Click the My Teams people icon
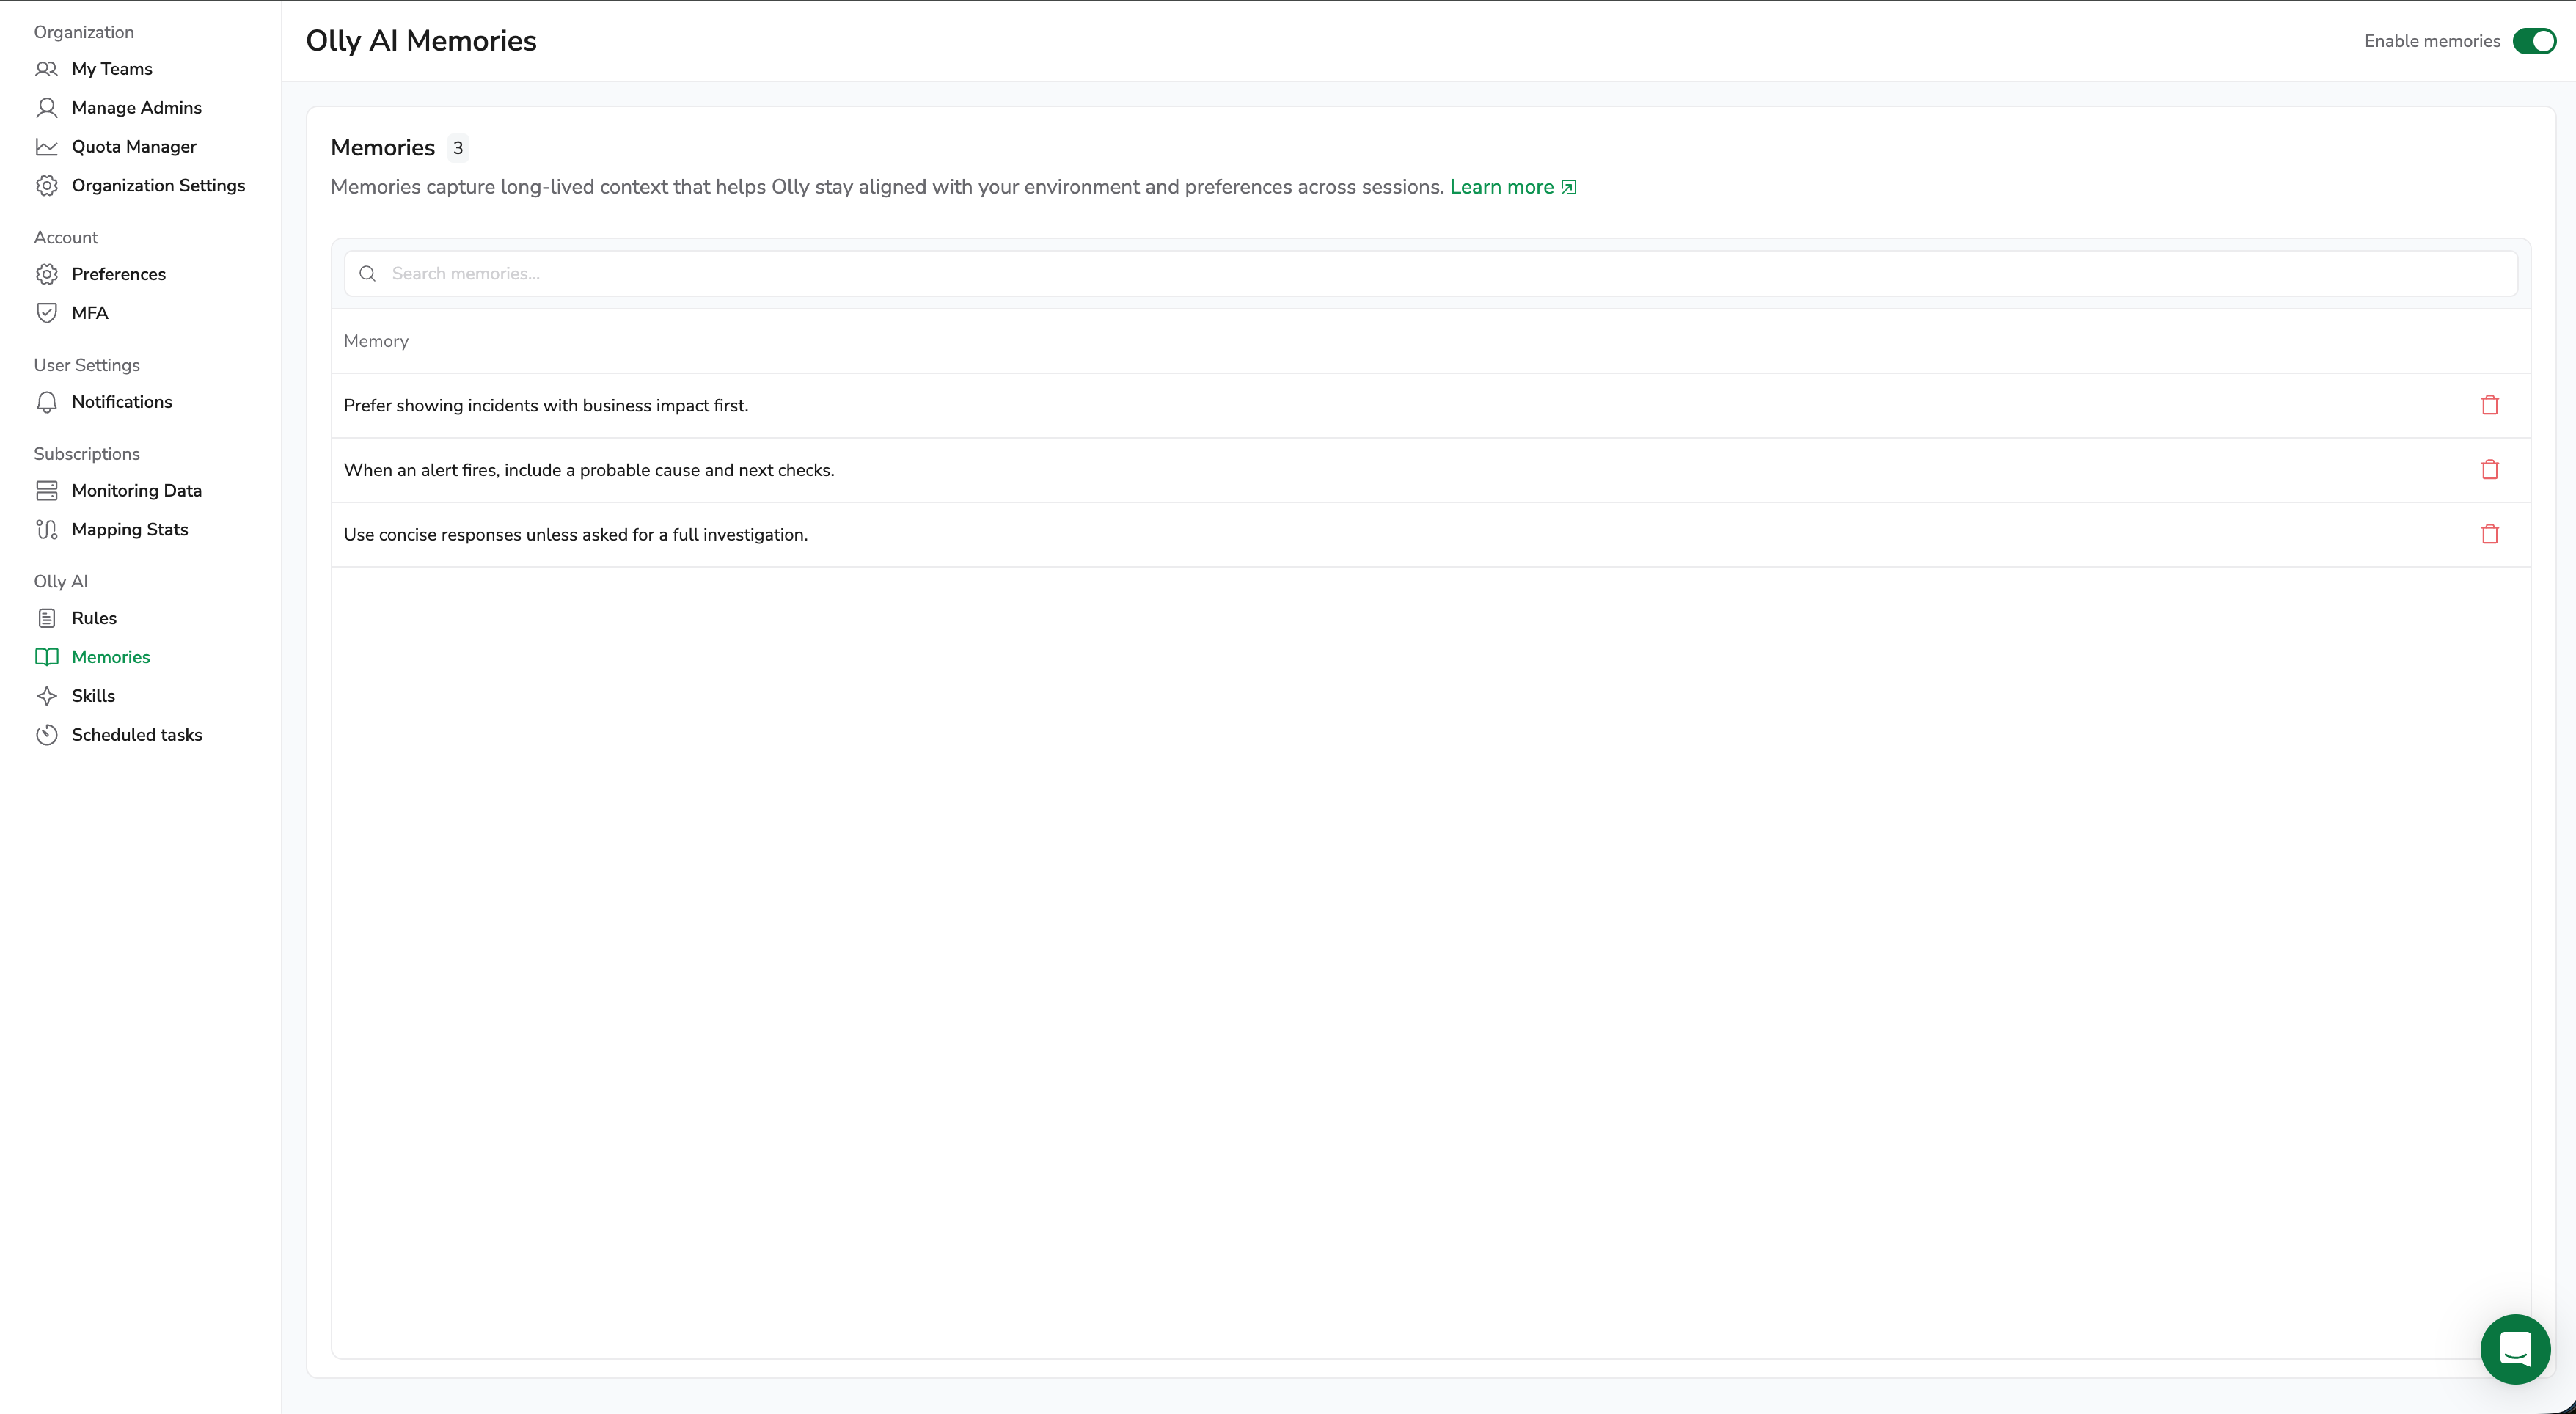This screenshot has width=2576, height=1414. click(47, 69)
